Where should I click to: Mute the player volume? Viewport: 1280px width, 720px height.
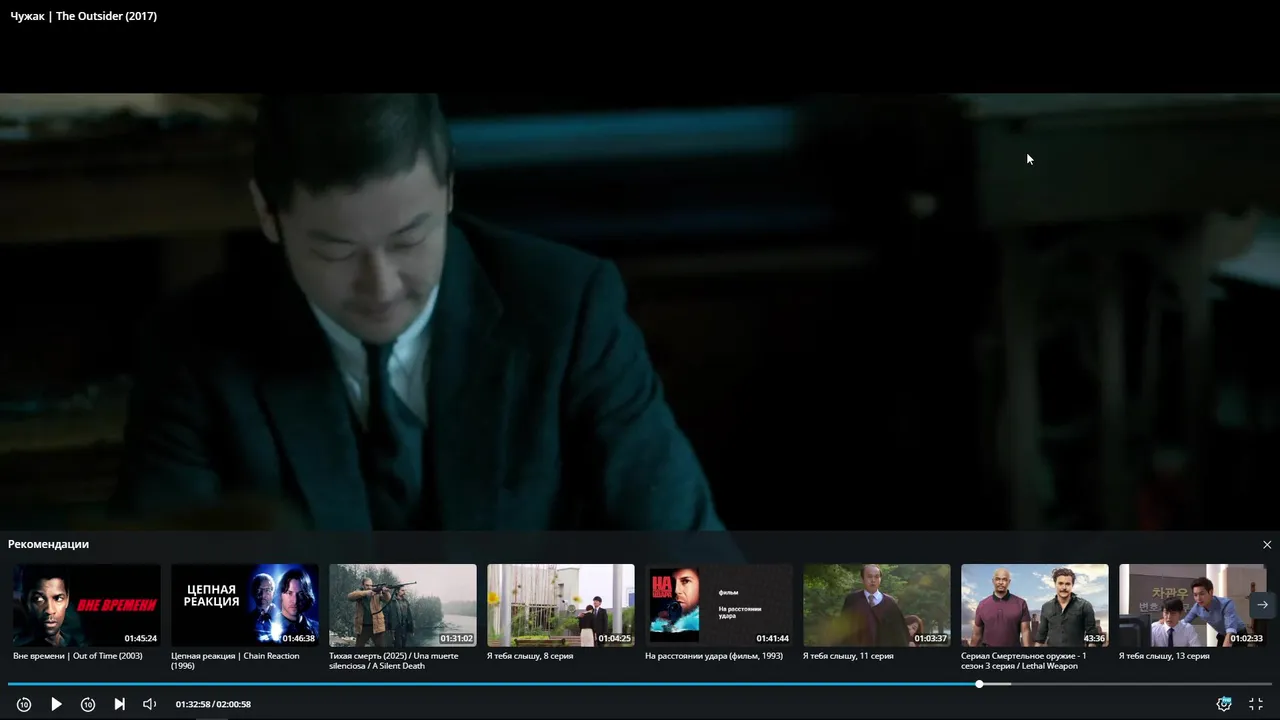coord(150,704)
